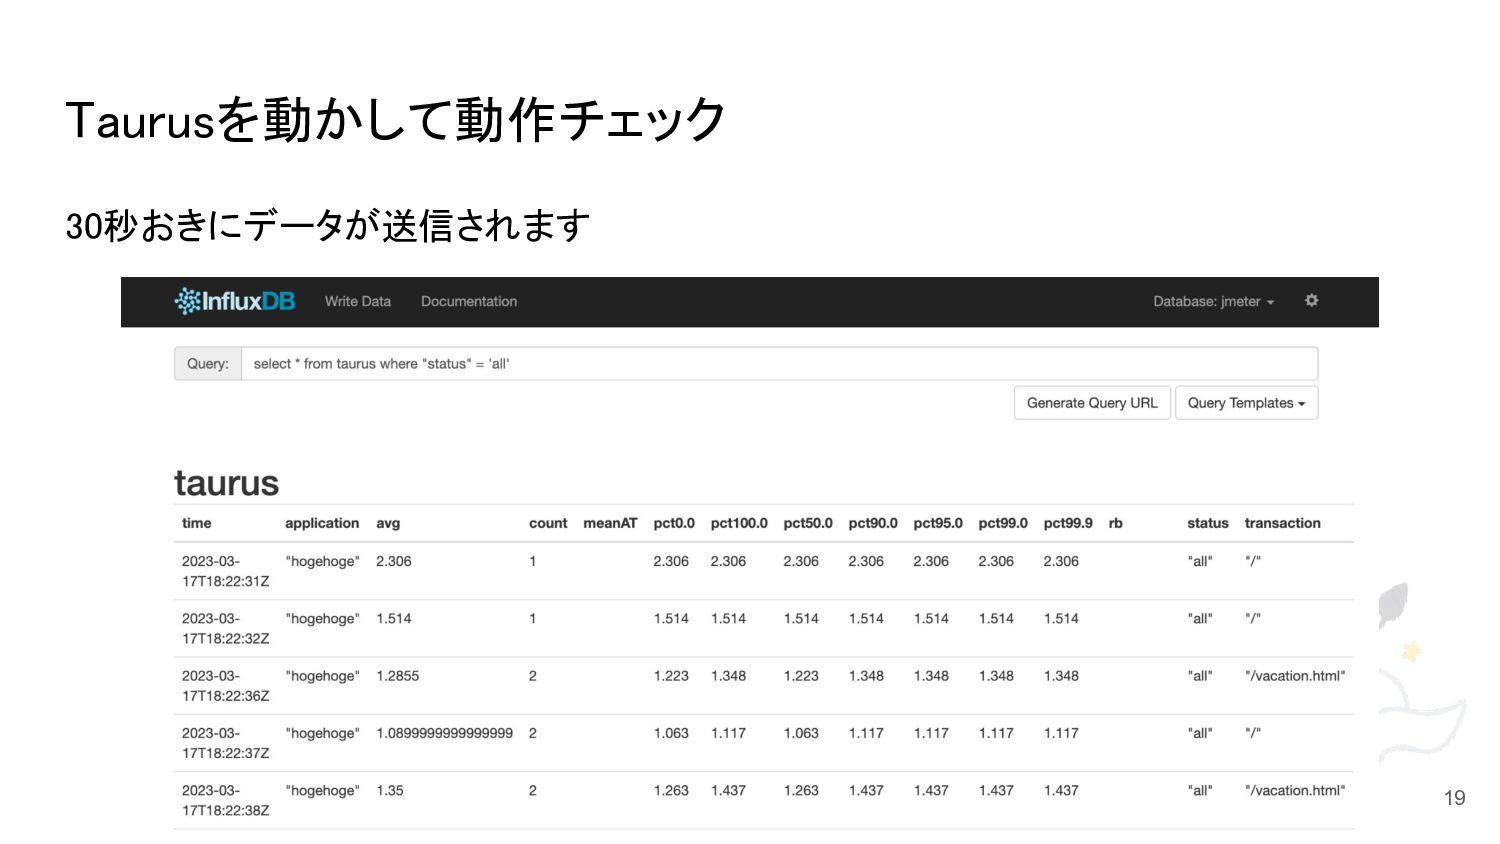Select timestamp 2023-03-17T18:22:32Z cell
The image size is (1500, 844).
(x=226, y=628)
